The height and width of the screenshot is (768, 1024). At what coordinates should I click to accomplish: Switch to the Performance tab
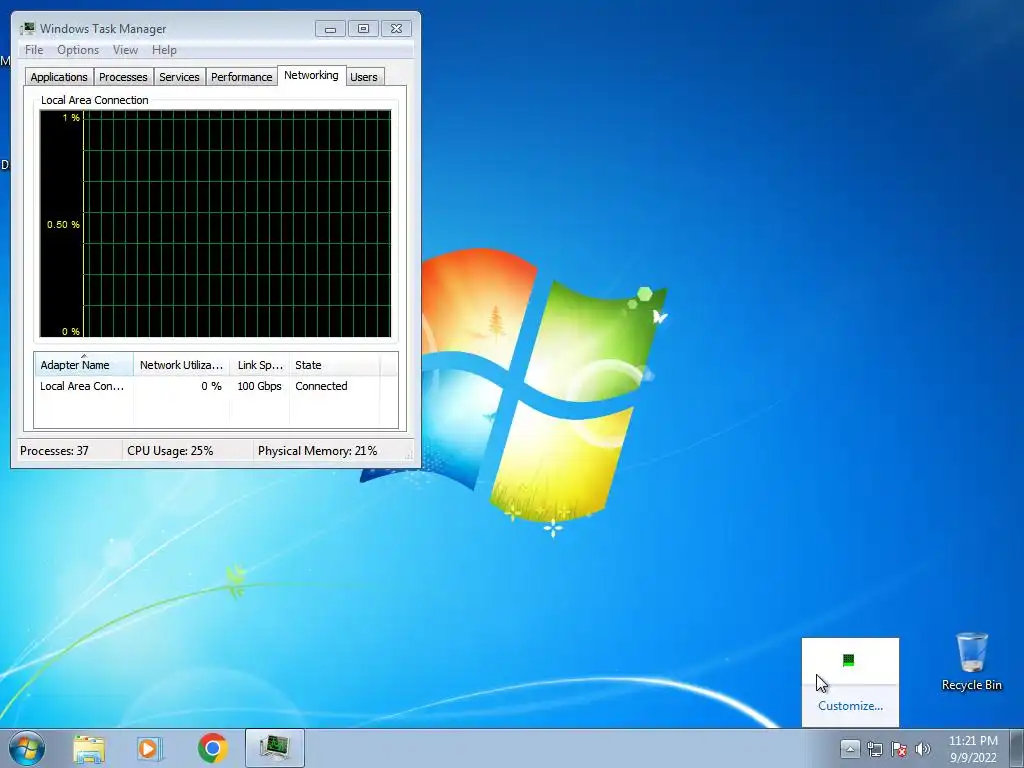tap(241, 77)
